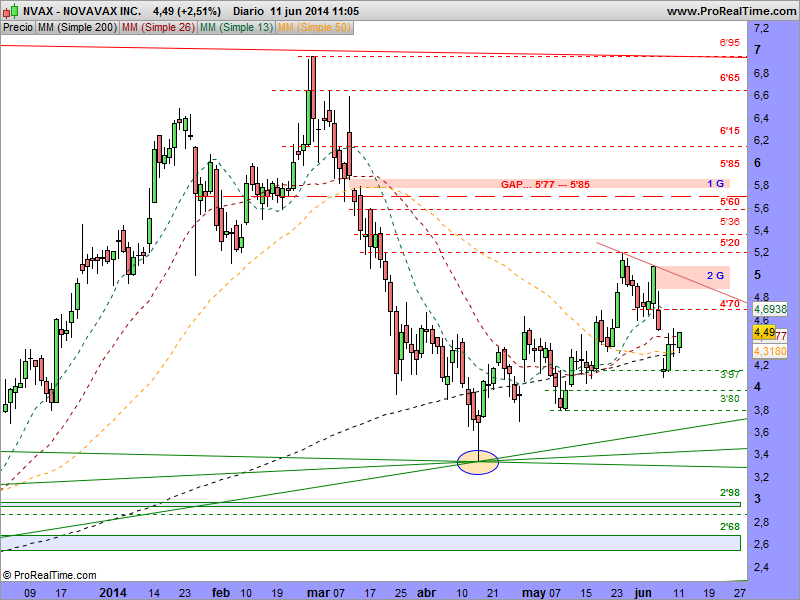Click the 25 date label on time axis
Screen dimensions: 800x600
[401, 593]
